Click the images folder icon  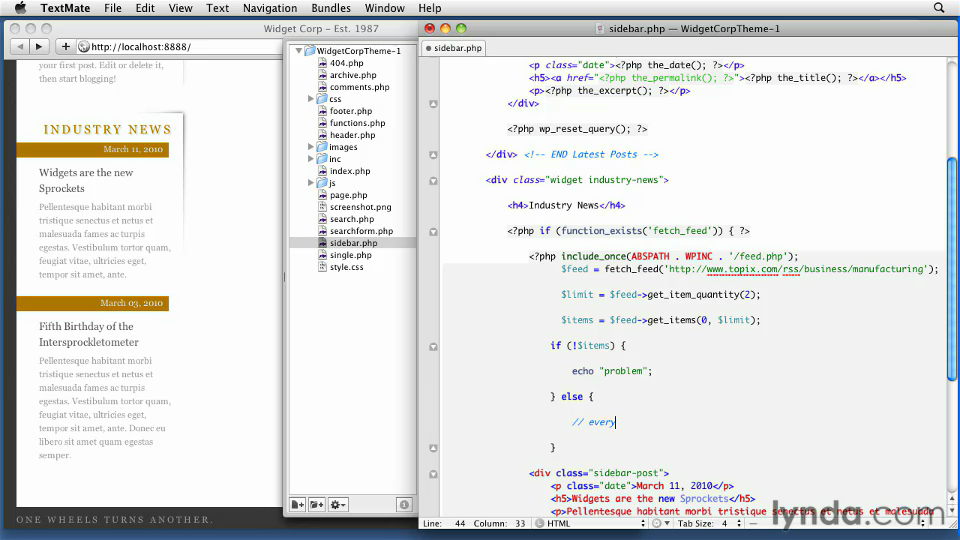click(x=322, y=147)
